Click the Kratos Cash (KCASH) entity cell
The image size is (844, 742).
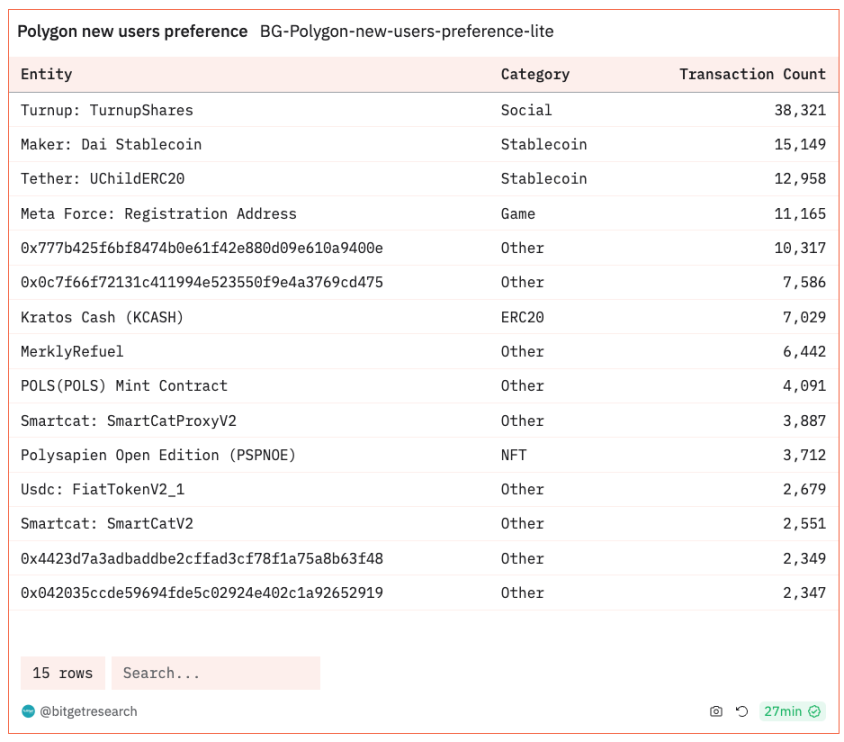pos(102,317)
